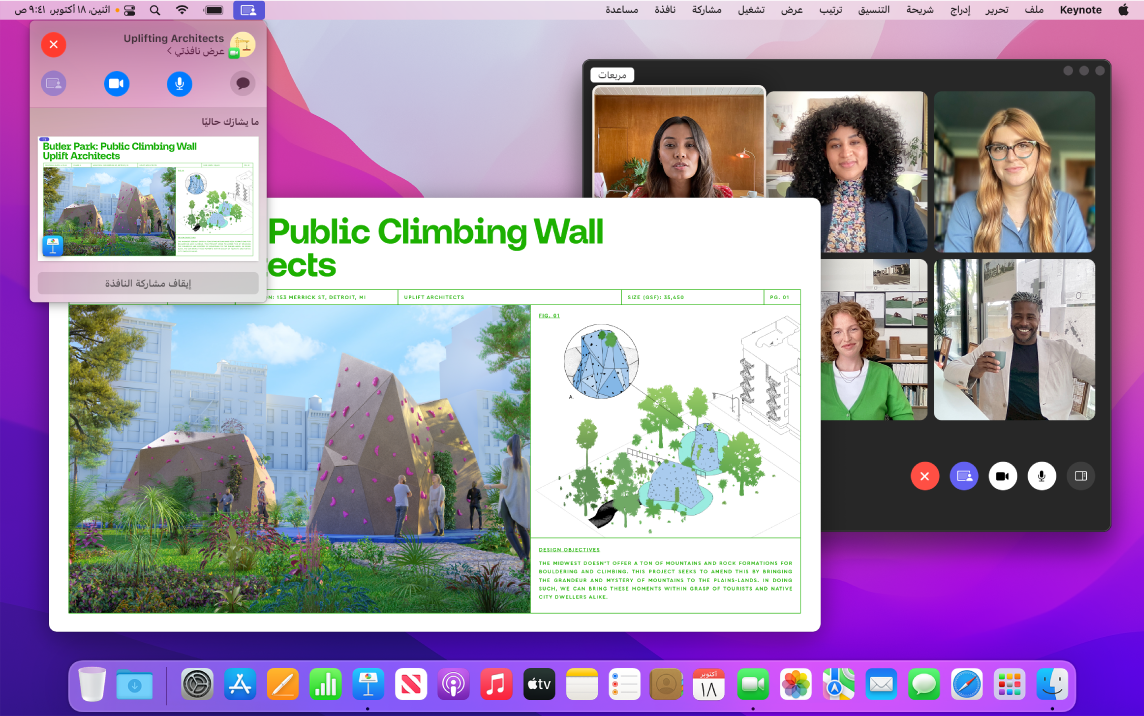This screenshot has height=716, width=1144.
Task: Open the Calendar app showing أكتوبر in the Dock
Action: click(x=710, y=685)
